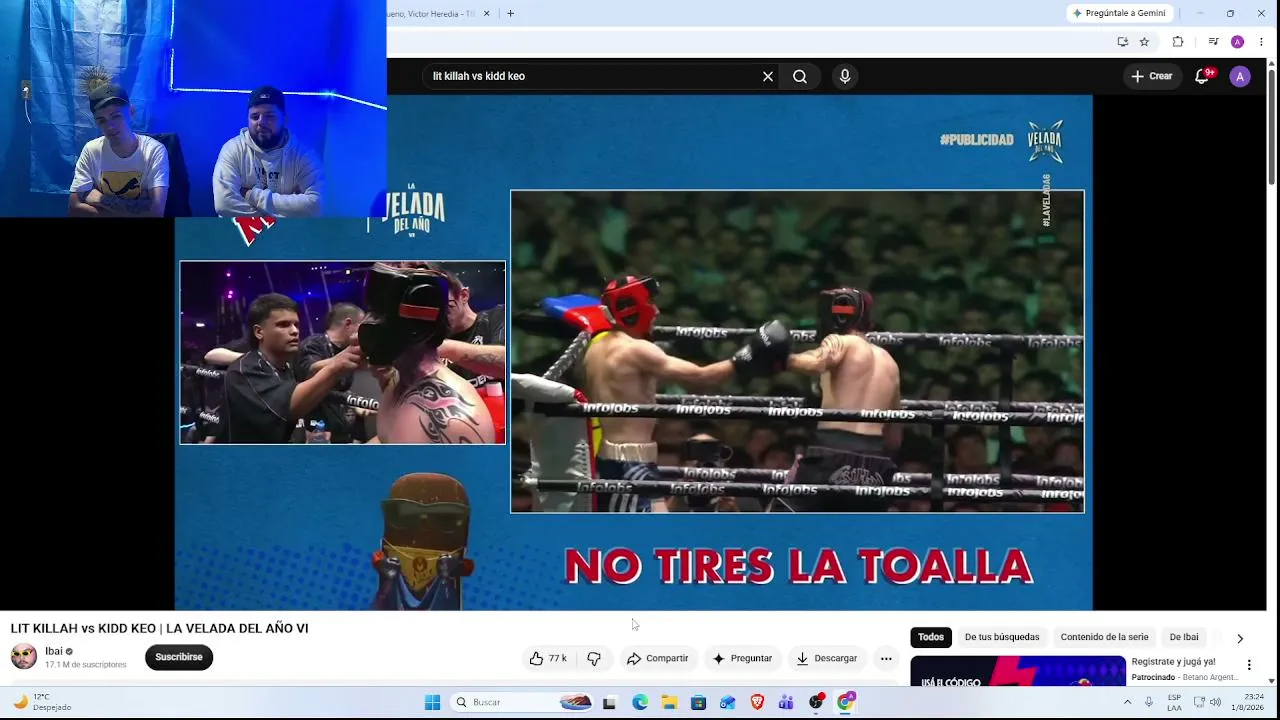1280x720 pixels.
Task: Switch keyboard language ESP LAA indicator
Action: pyautogui.click(x=1174, y=702)
